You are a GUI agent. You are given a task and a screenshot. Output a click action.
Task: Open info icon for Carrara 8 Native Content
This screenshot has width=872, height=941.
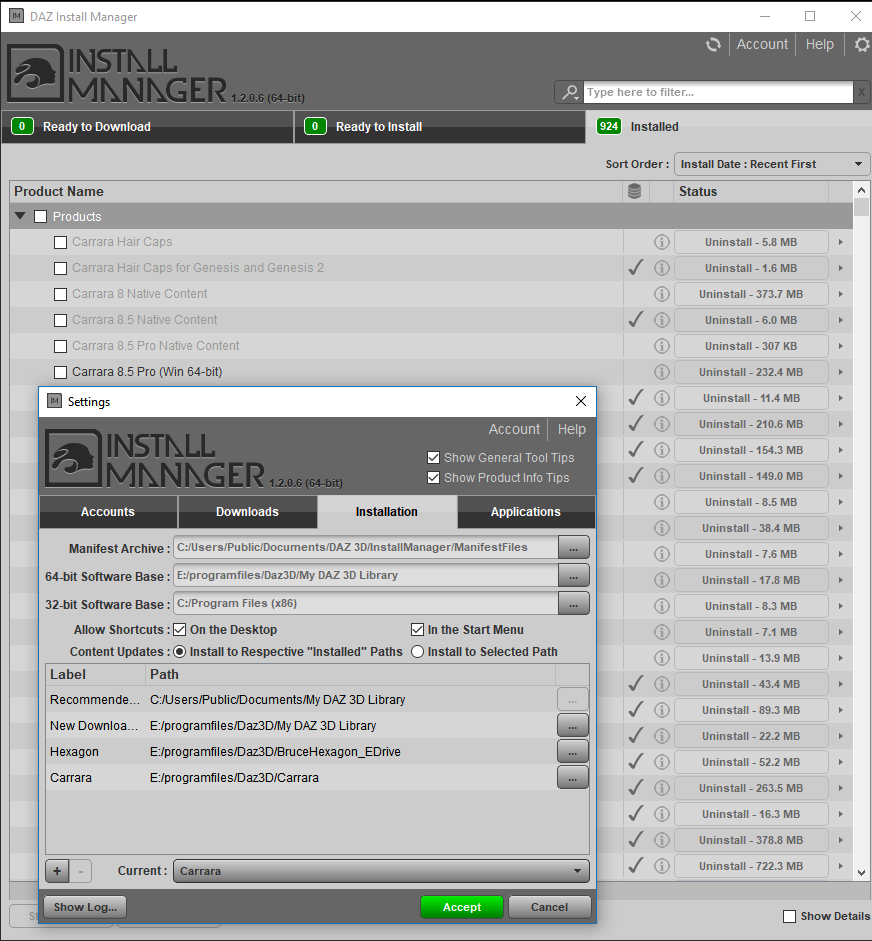(661, 294)
